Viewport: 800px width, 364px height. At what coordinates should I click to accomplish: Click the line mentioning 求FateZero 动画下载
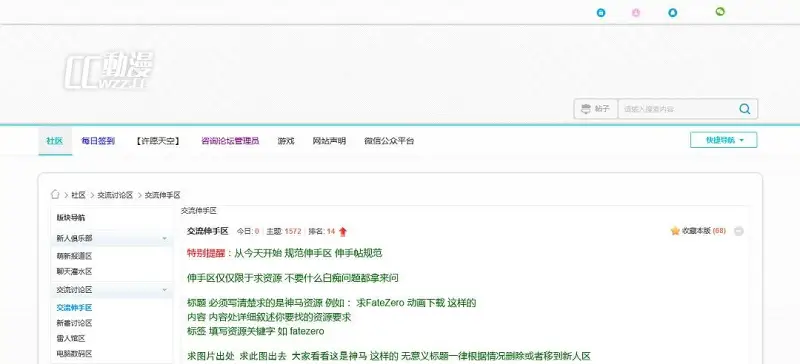[x=332, y=303]
